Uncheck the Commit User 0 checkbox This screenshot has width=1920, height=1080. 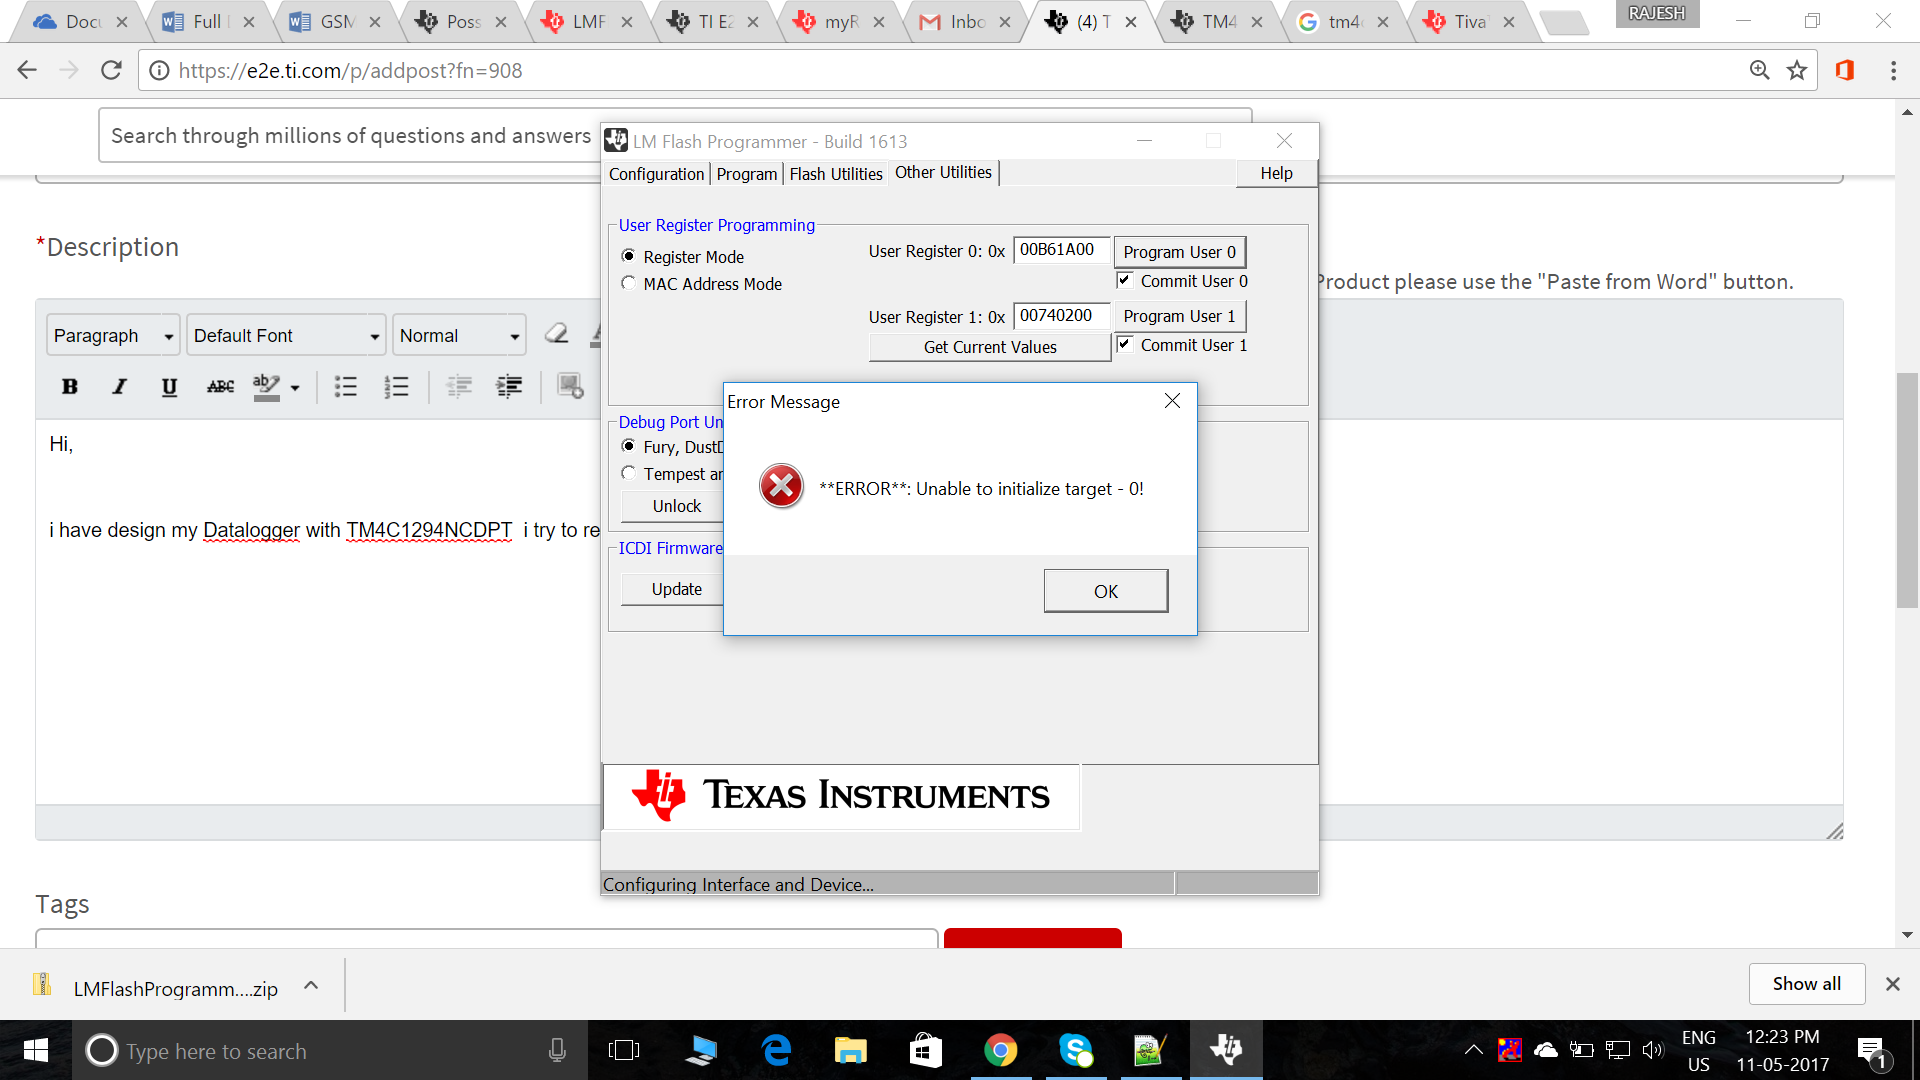(x=1125, y=281)
